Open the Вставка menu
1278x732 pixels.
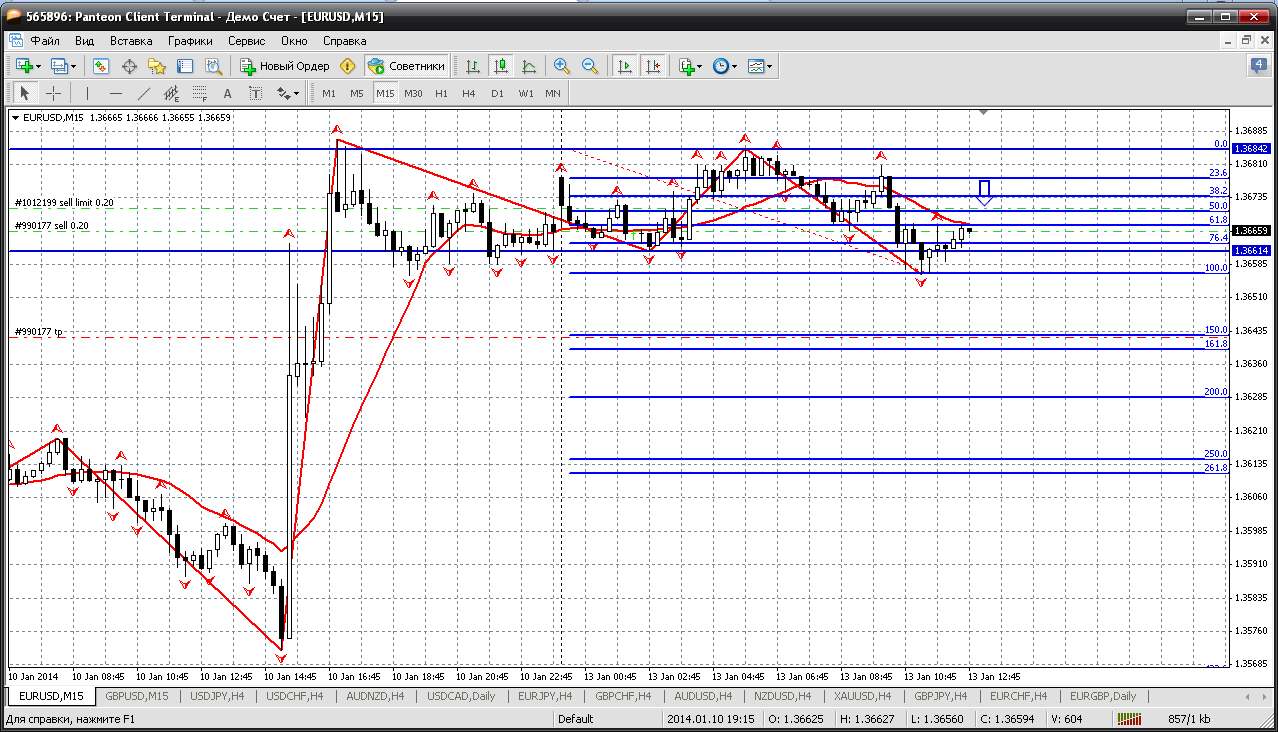pos(131,41)
